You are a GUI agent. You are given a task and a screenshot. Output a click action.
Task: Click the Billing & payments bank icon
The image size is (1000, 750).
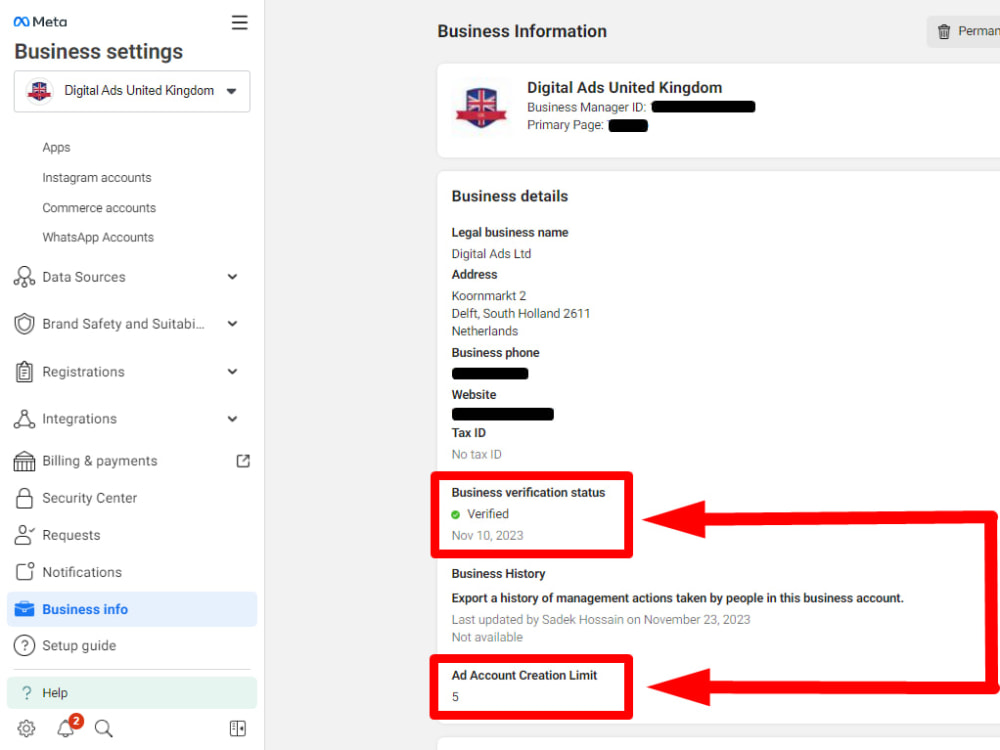click(24, 461)
